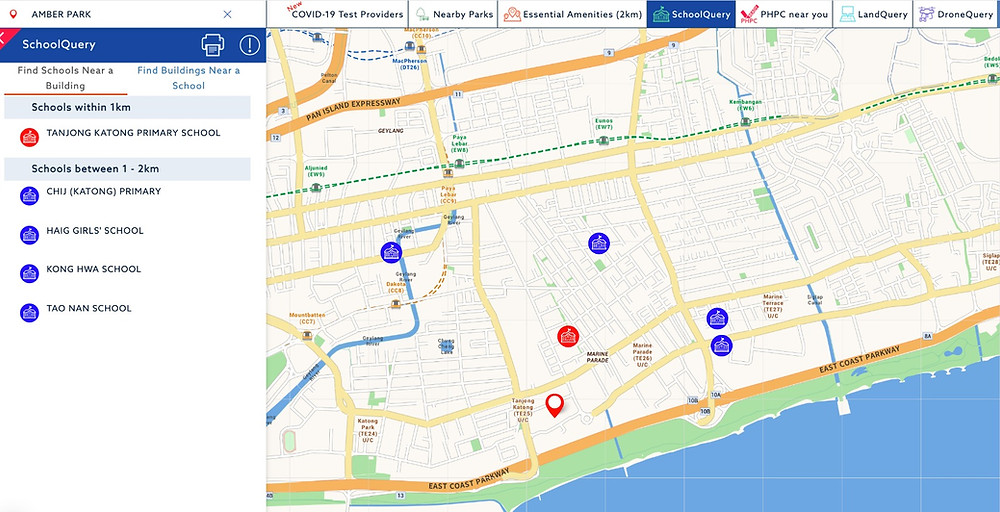The height and width of the screenshot is (512, 1000).
Task: Click the Aljunied (EW9) station icon
Action: coord(316,187)
